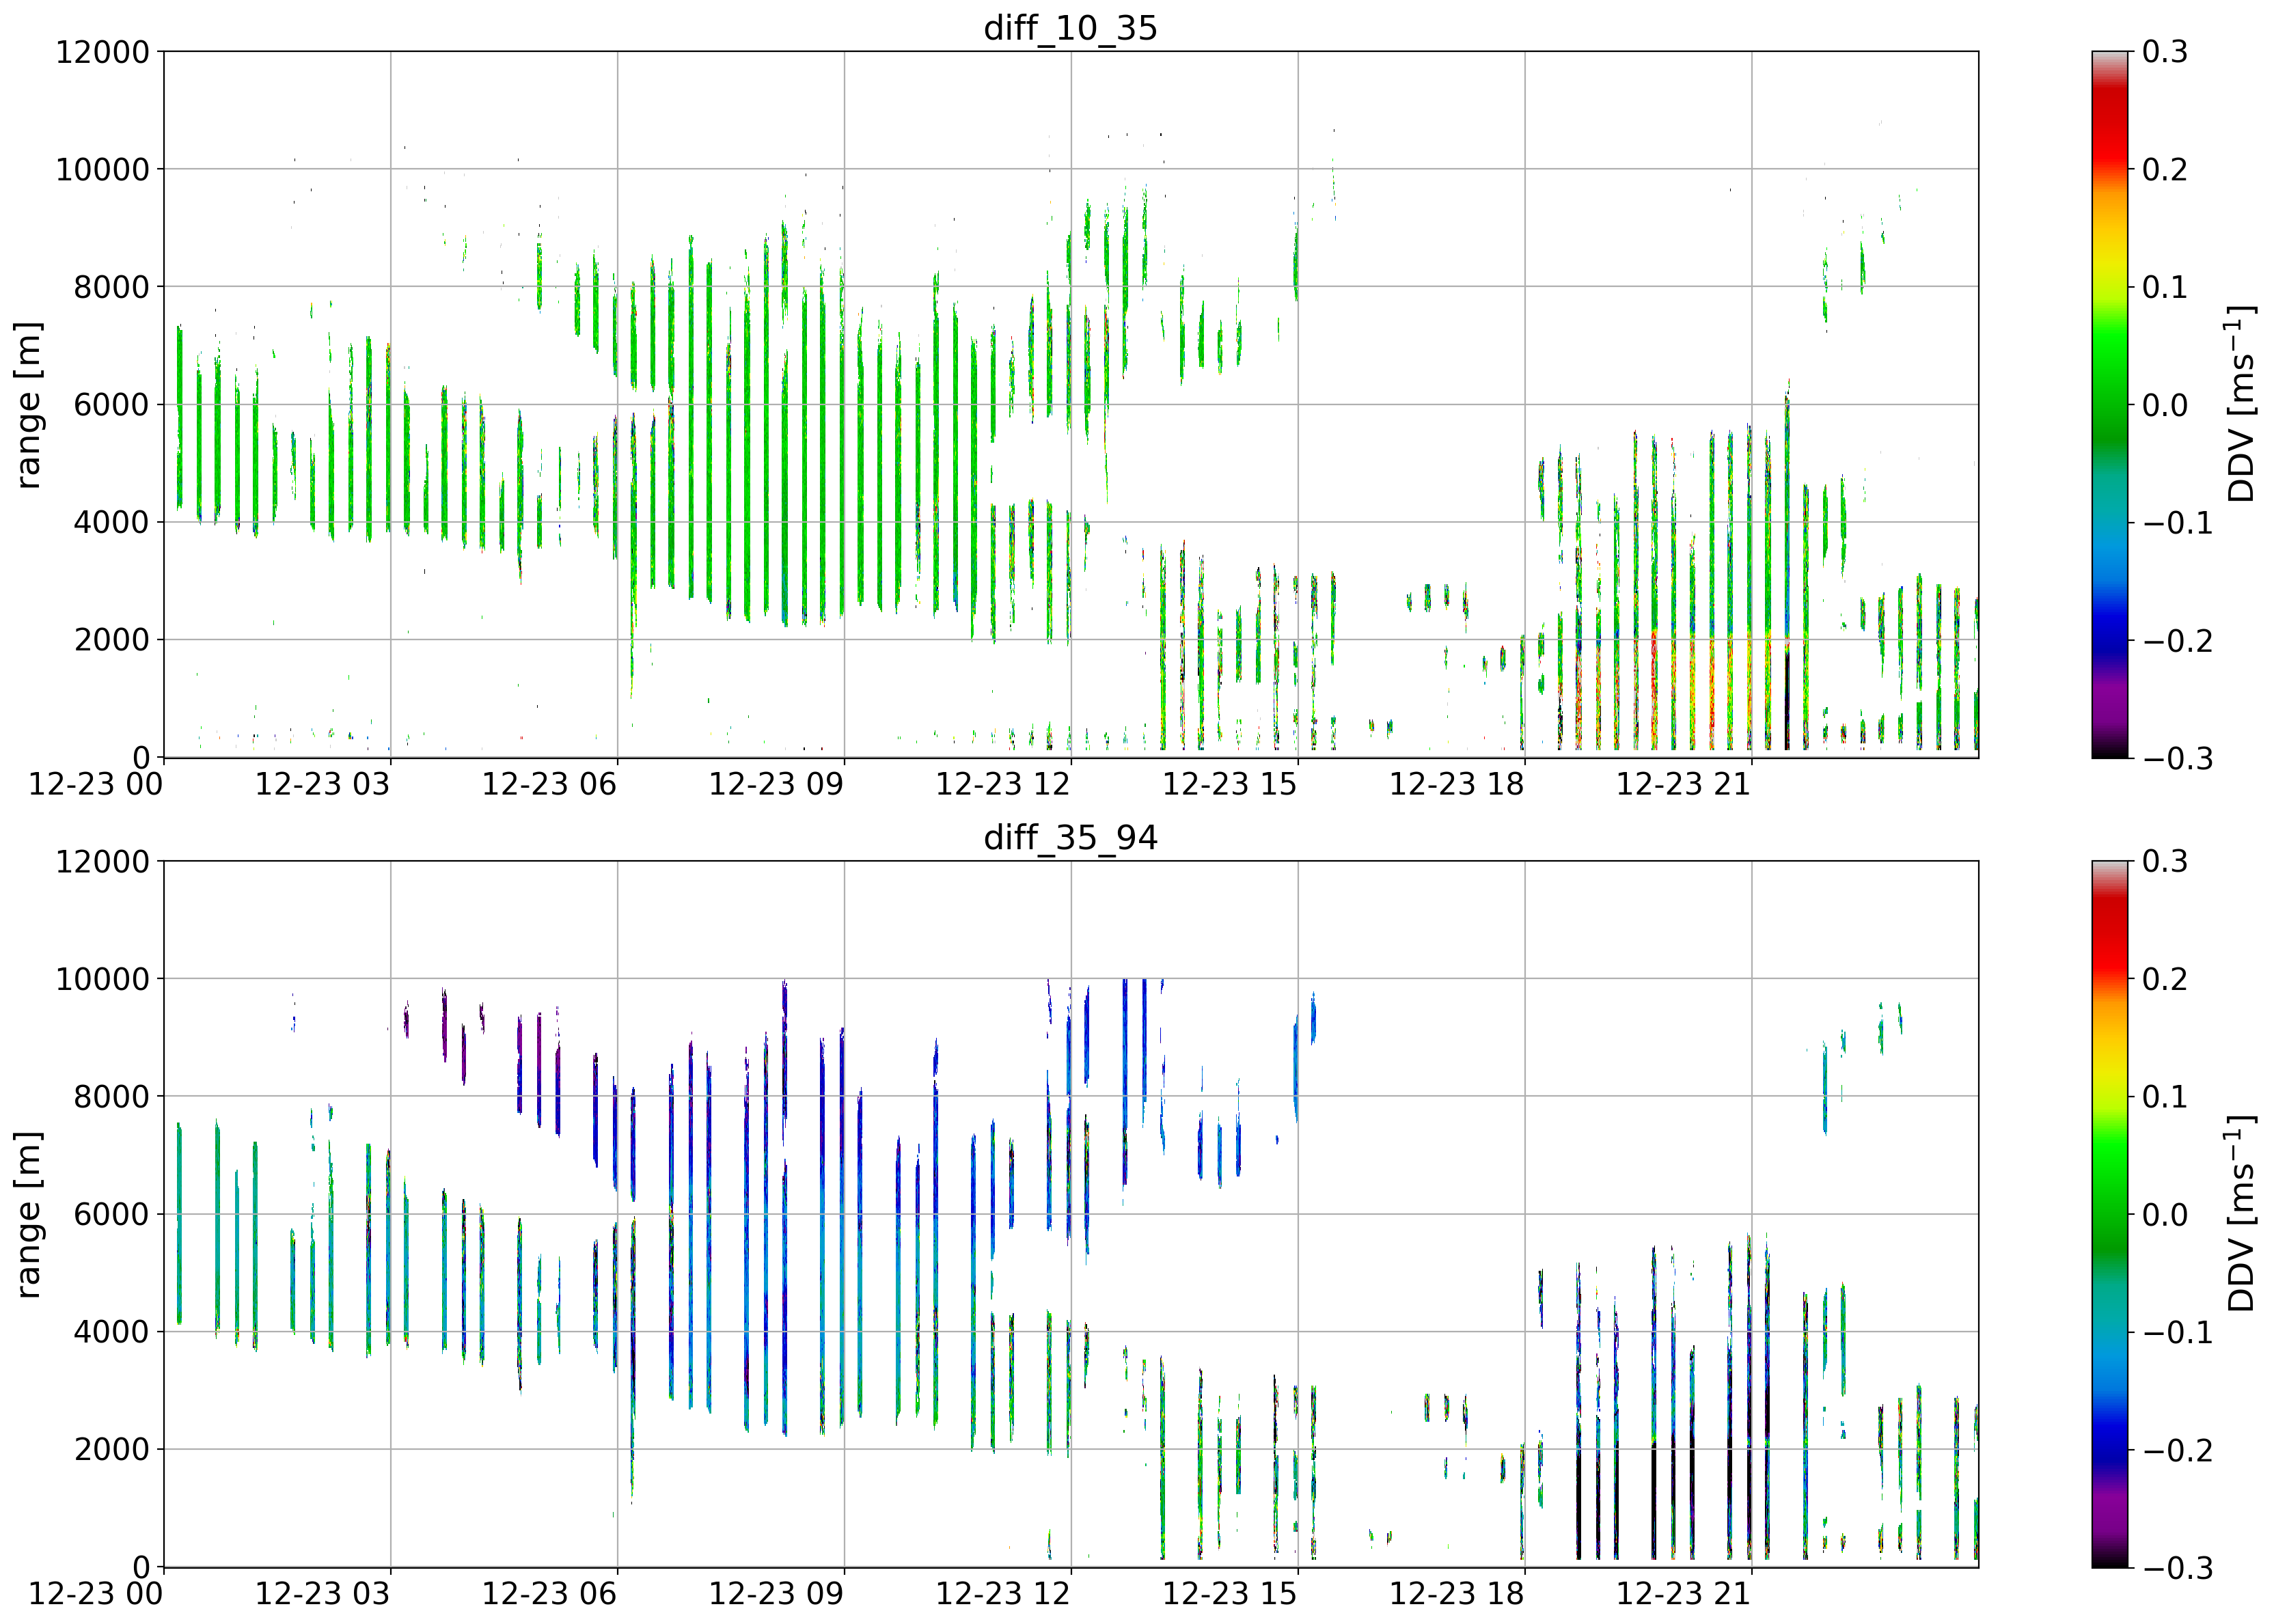Select the "−0.3" tick on diff_10_35 colorbar

point(2177,758)
